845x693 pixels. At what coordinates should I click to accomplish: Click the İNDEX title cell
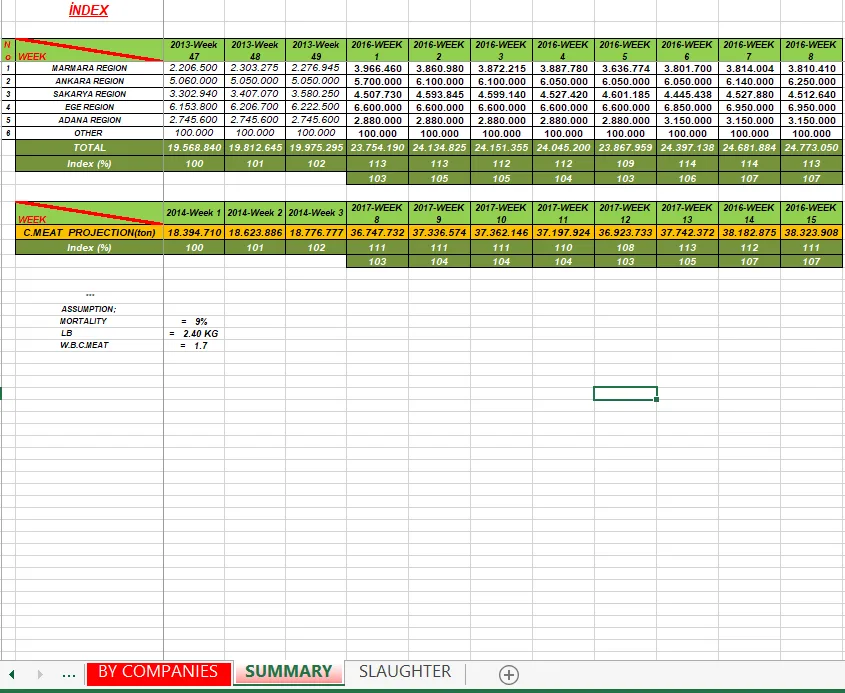88,10
